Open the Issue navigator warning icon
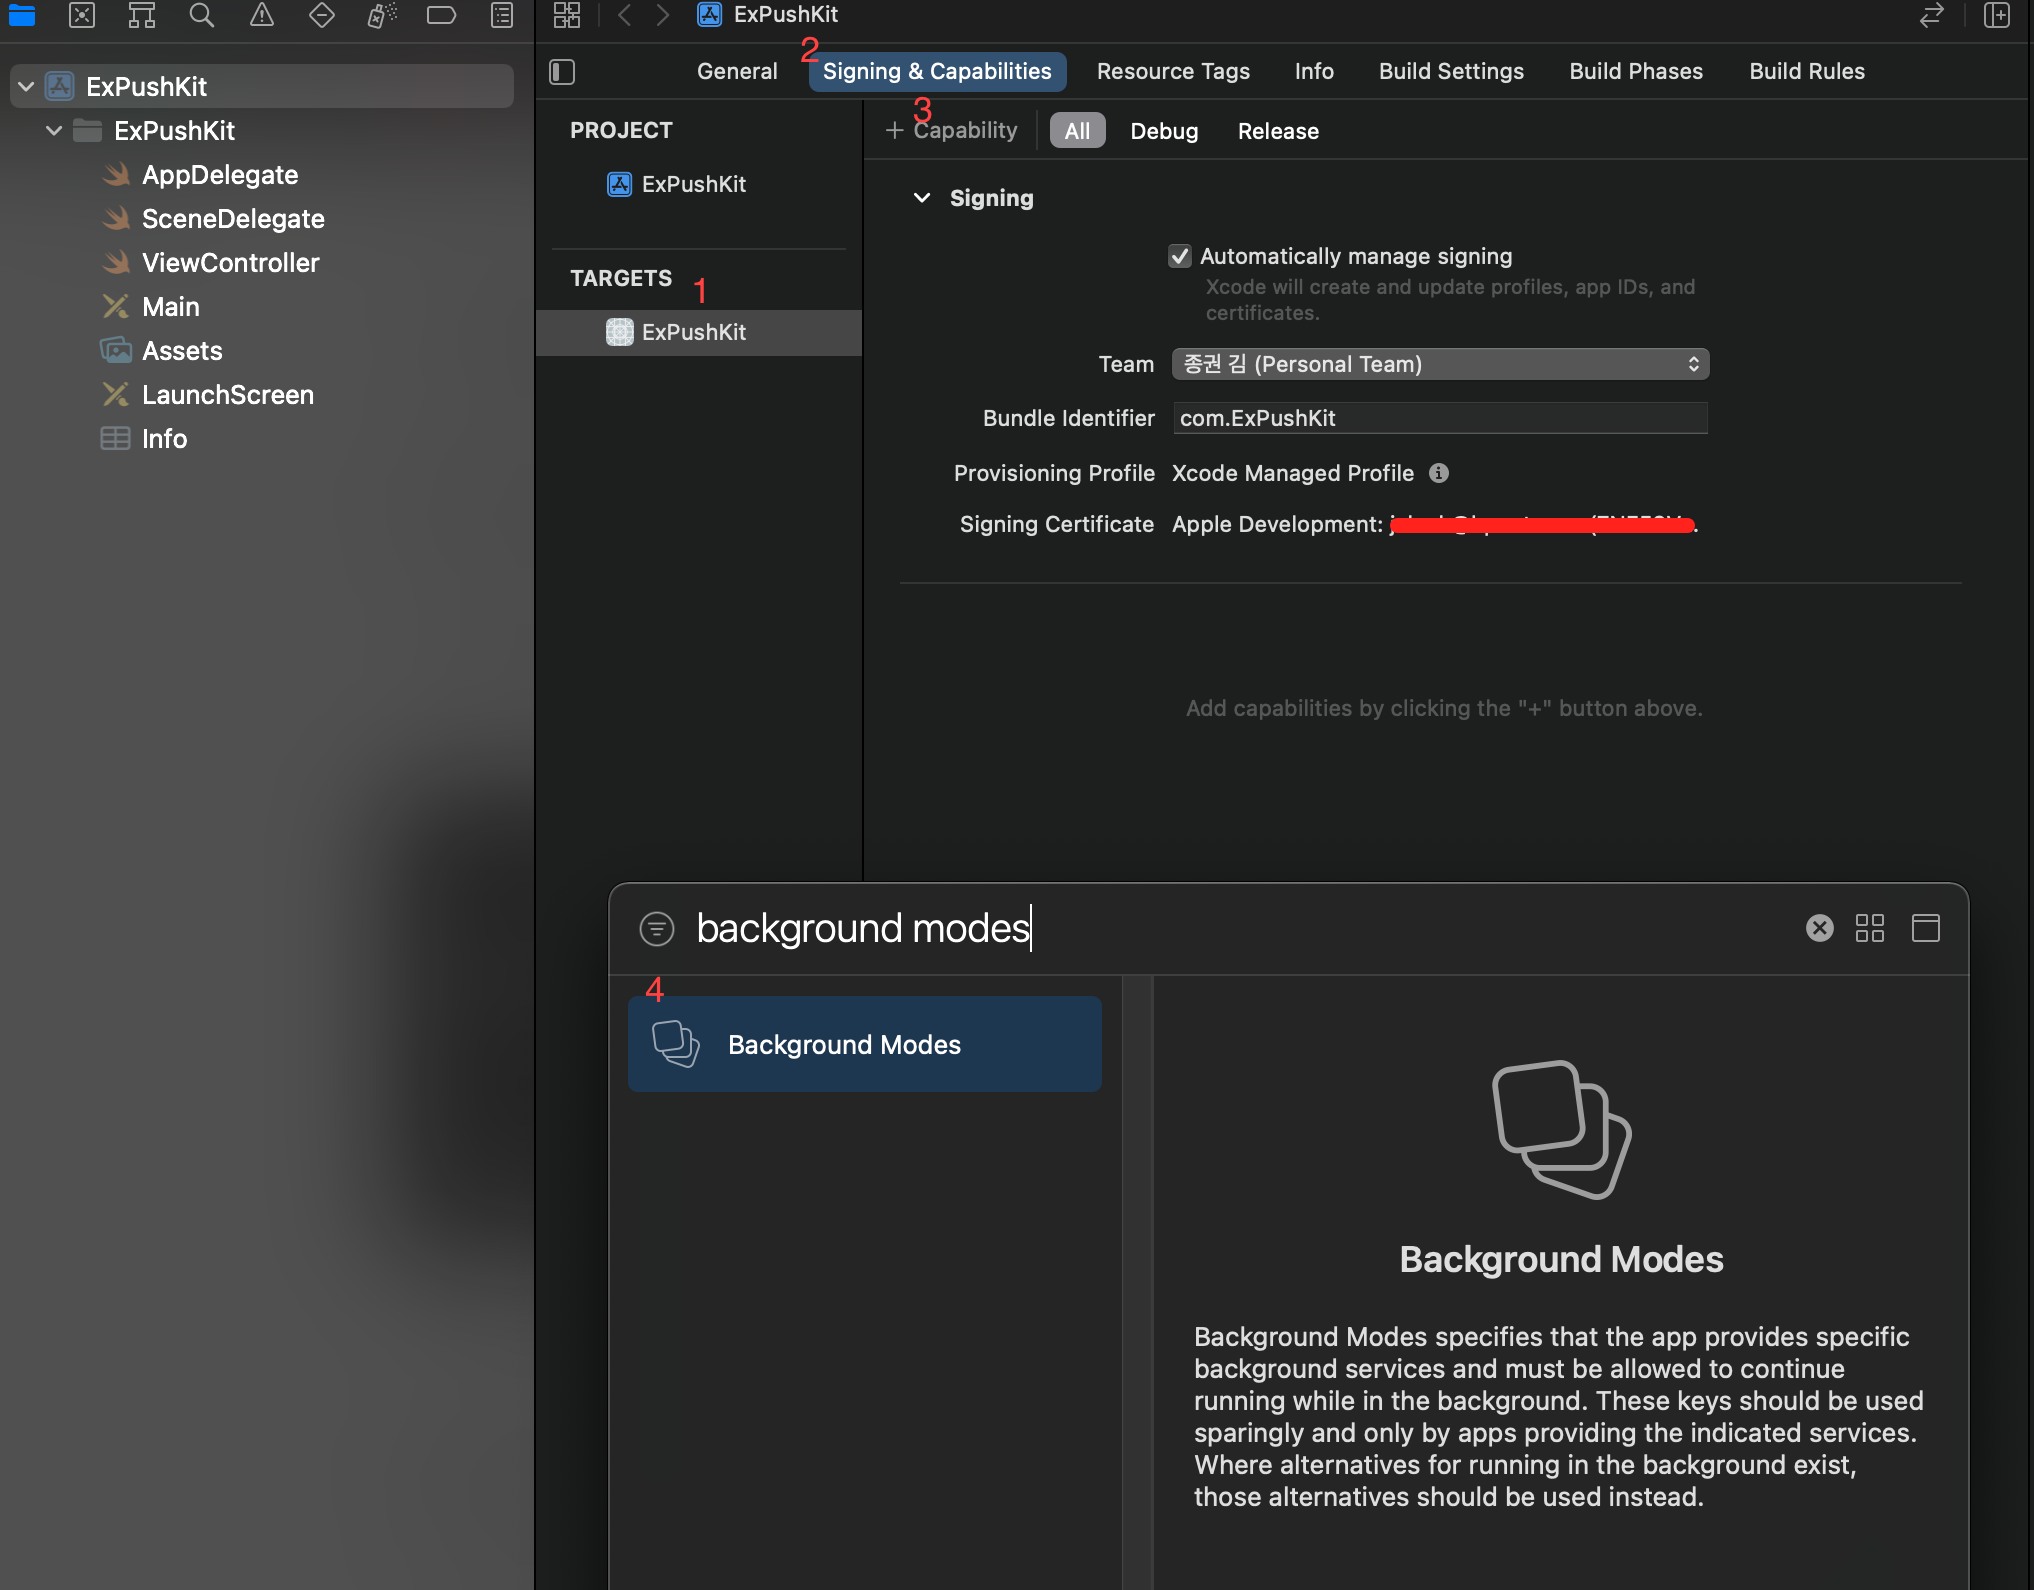 pyautogui.click(x=261, y=15)
